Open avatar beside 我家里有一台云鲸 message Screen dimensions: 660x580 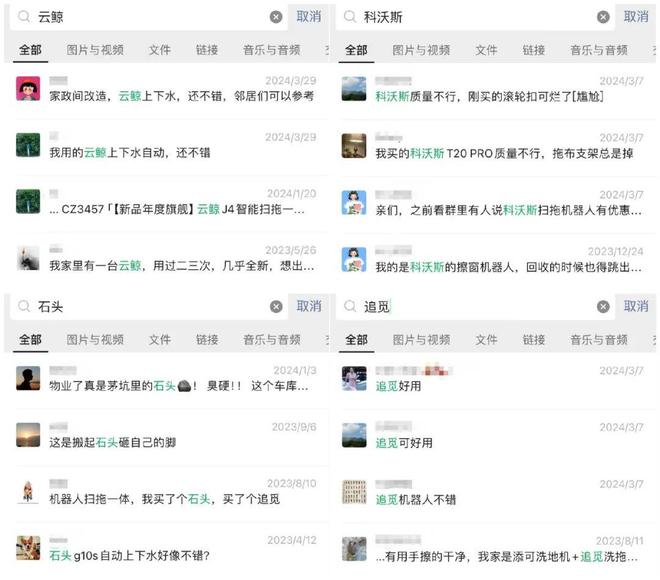coord(28,258)
